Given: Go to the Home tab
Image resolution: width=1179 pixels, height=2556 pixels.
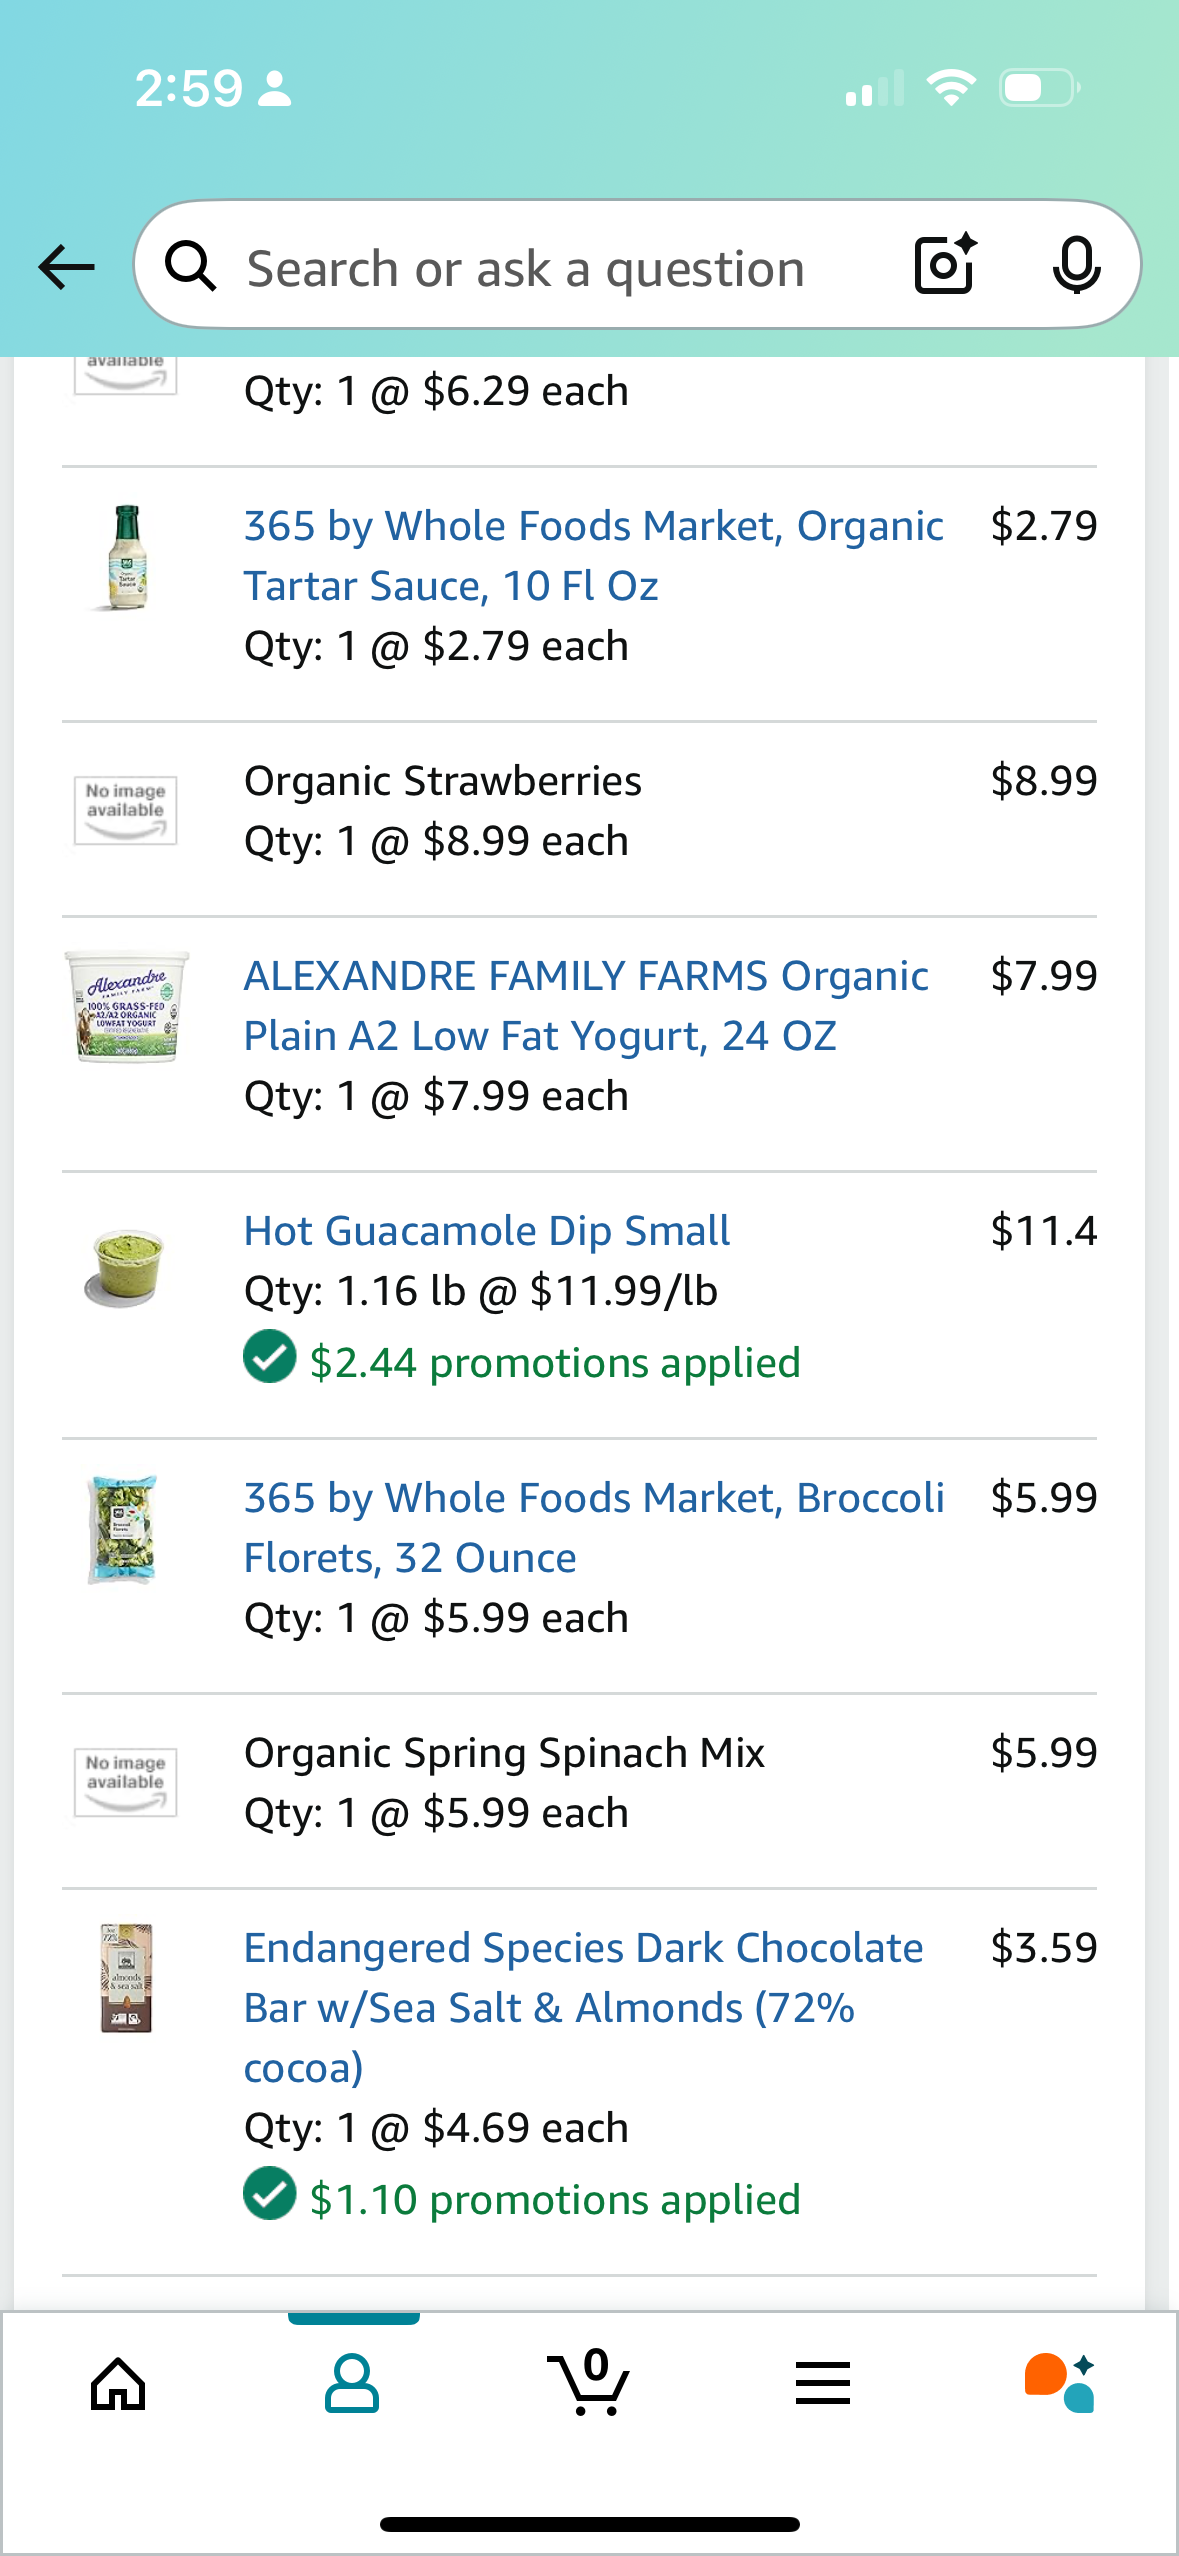Looking at the screenshot, I should point(118,2384).
